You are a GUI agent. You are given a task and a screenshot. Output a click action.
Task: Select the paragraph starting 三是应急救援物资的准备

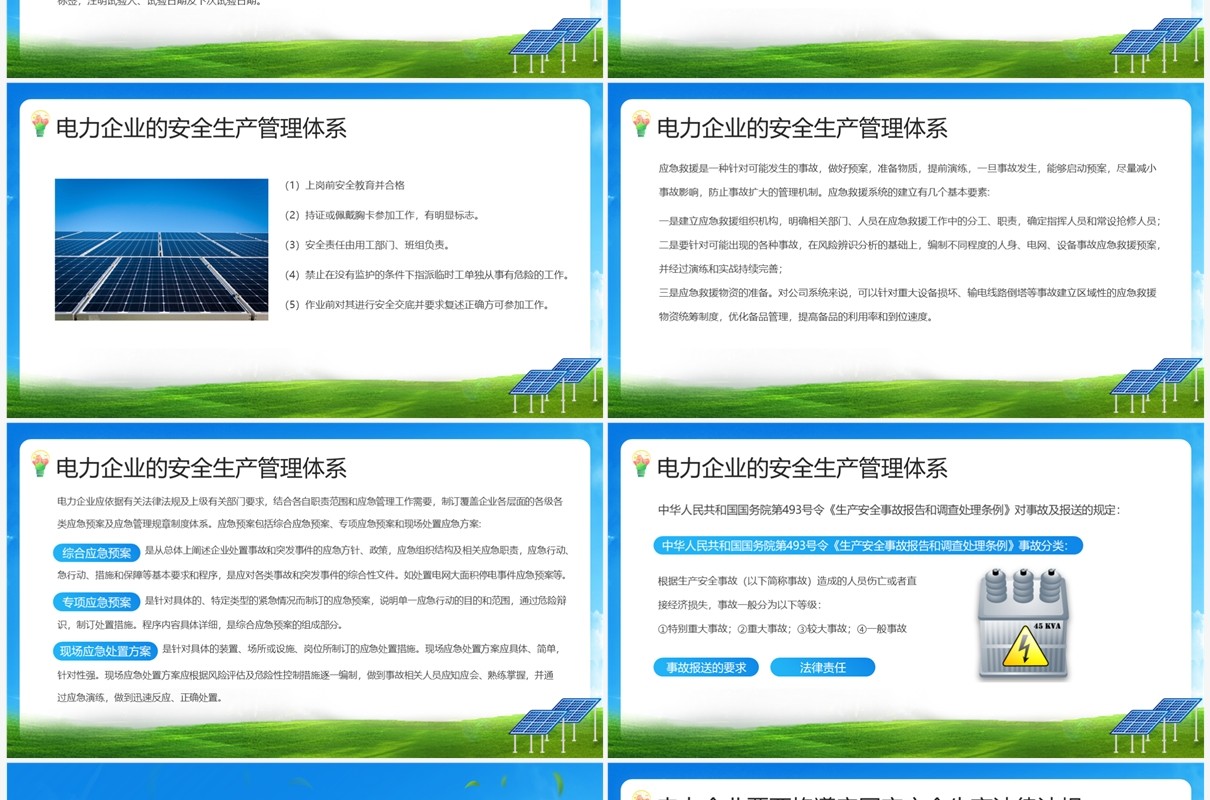click(907, 305)
